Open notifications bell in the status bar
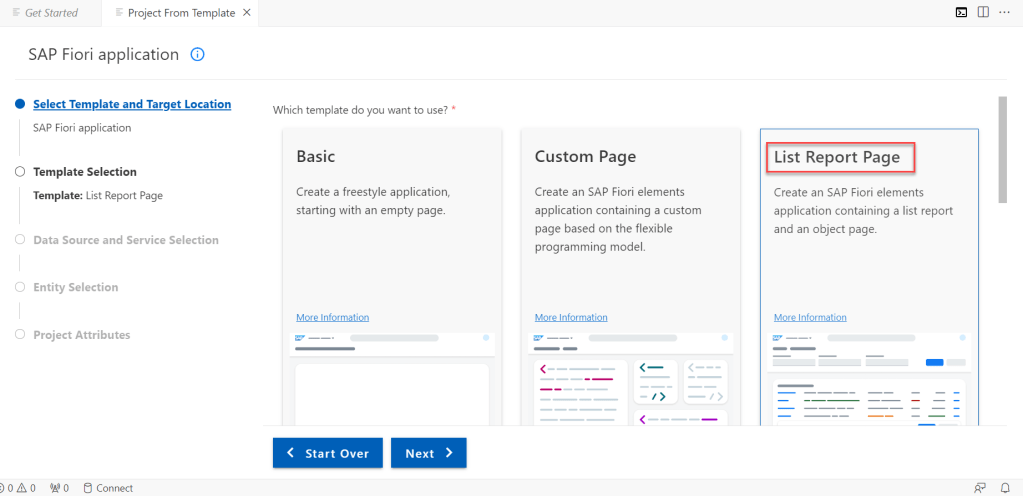1023x496 pixels. [1005, 488]
